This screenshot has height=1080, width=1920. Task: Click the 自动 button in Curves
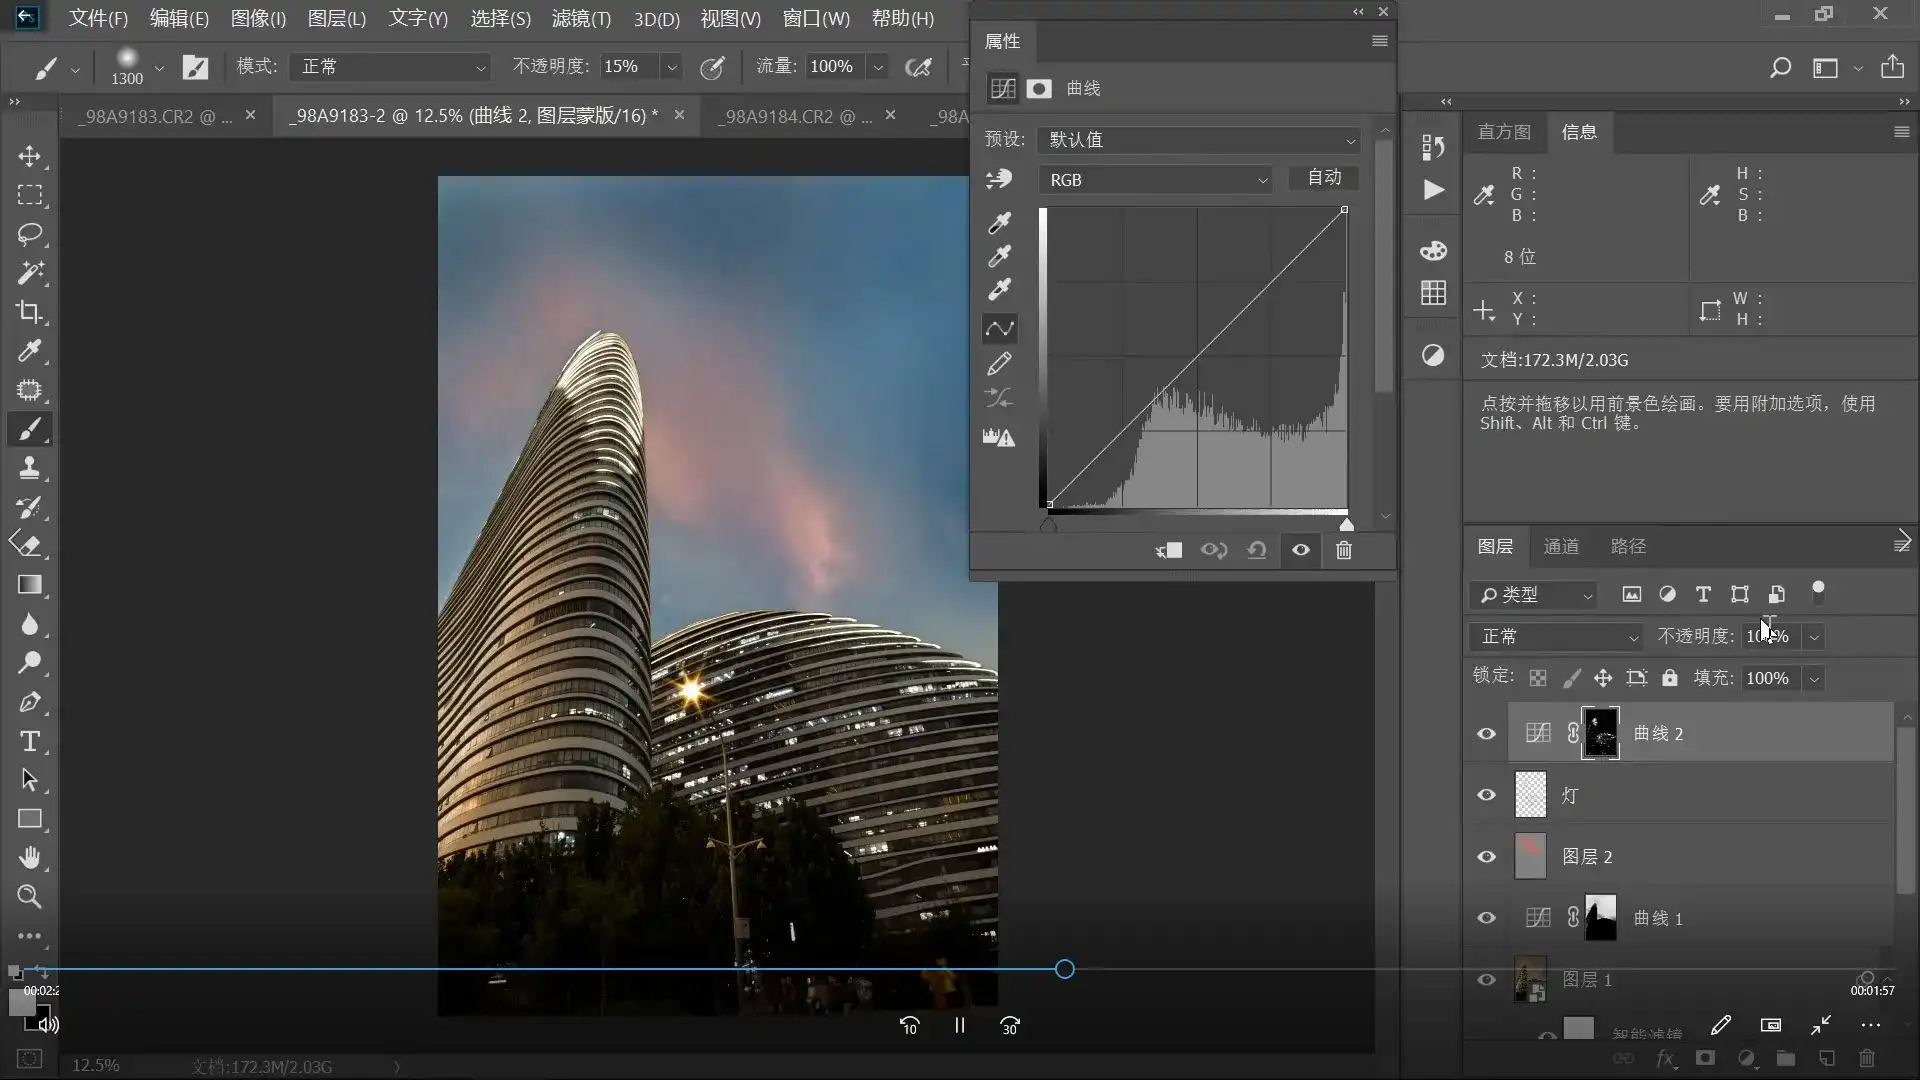coord(1324,177)
